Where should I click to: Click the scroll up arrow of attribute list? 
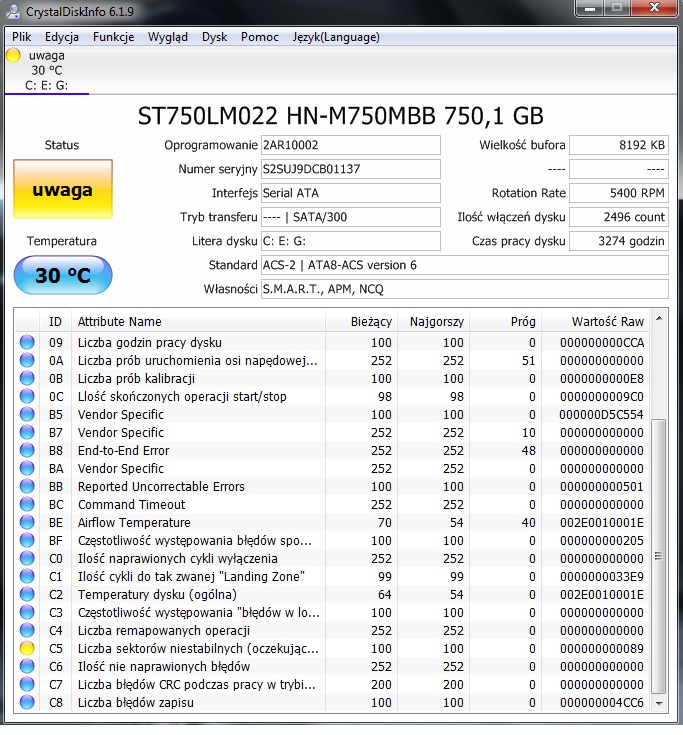click(659, 319)
